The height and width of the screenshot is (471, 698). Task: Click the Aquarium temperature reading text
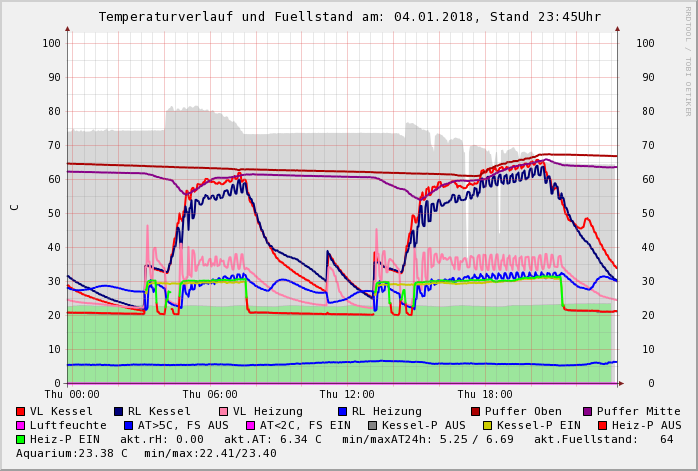tap(73, 453)
